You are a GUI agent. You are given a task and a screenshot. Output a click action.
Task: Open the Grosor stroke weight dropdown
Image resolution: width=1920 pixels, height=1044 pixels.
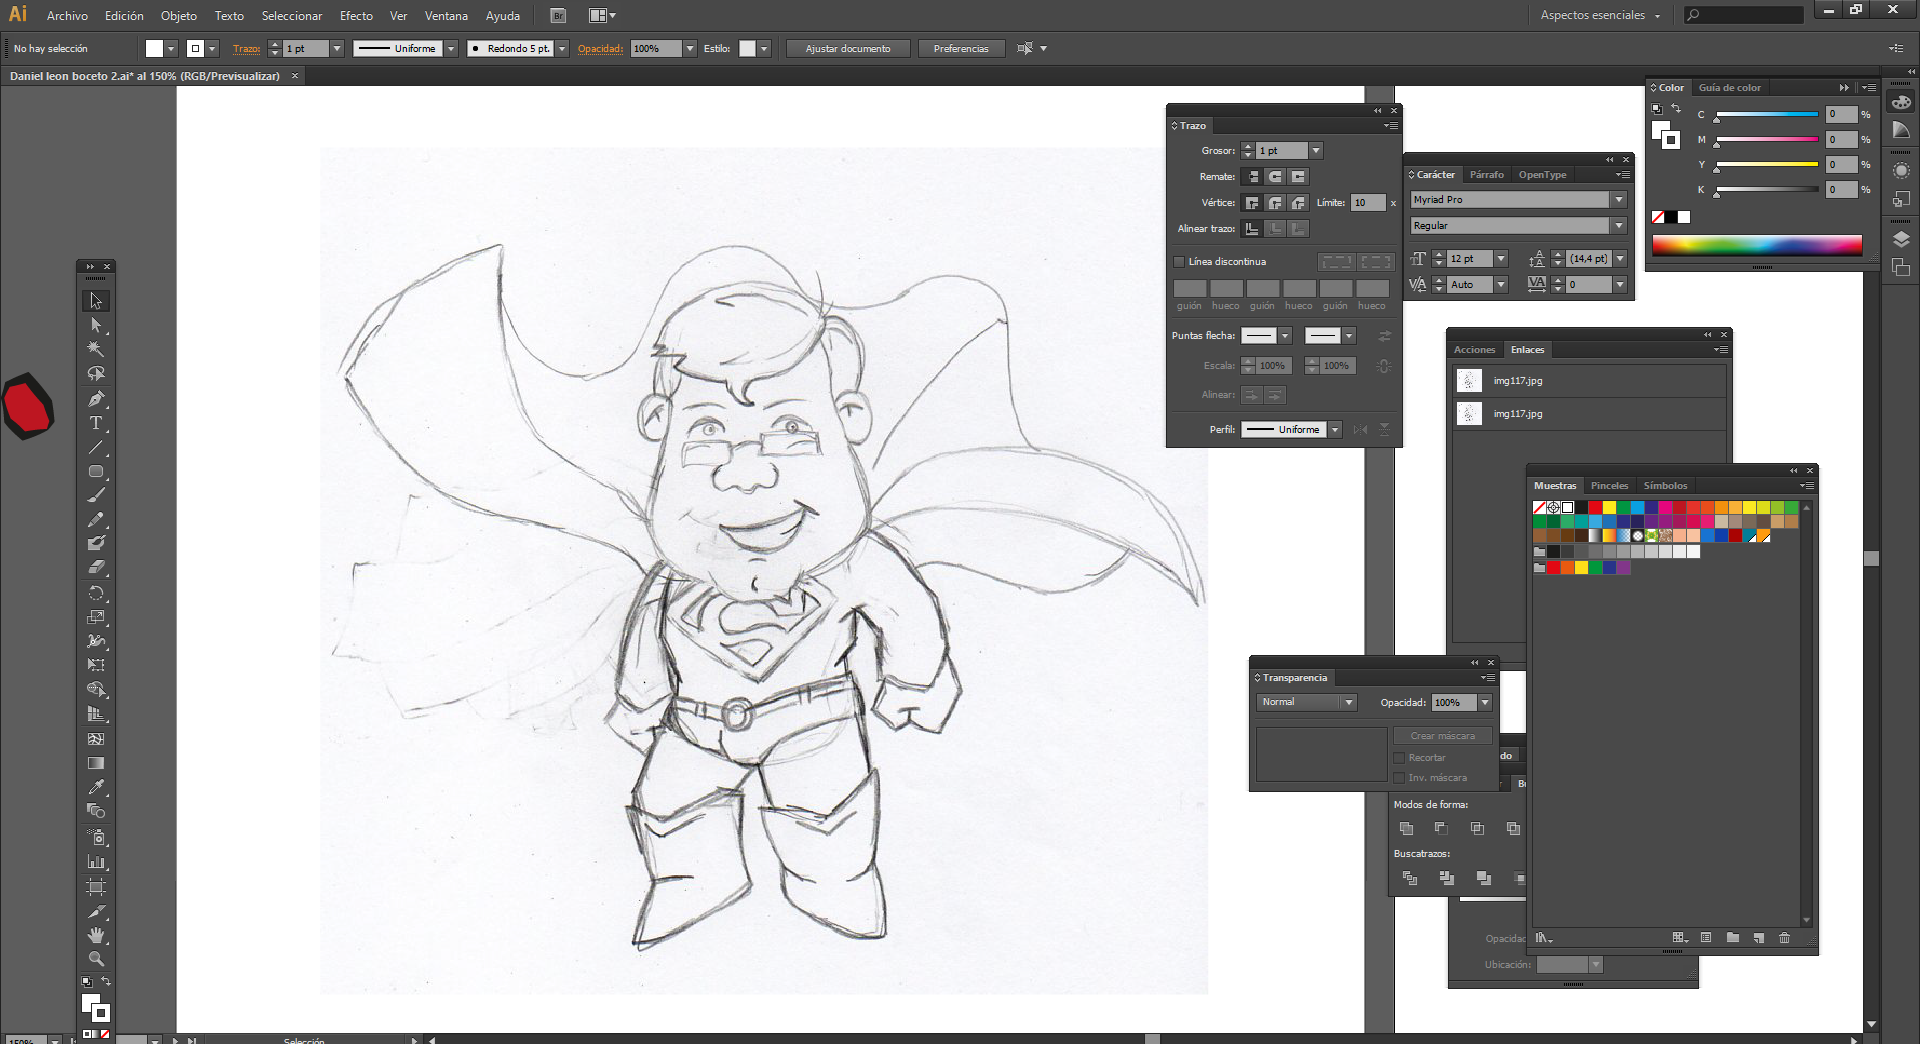1316,151
